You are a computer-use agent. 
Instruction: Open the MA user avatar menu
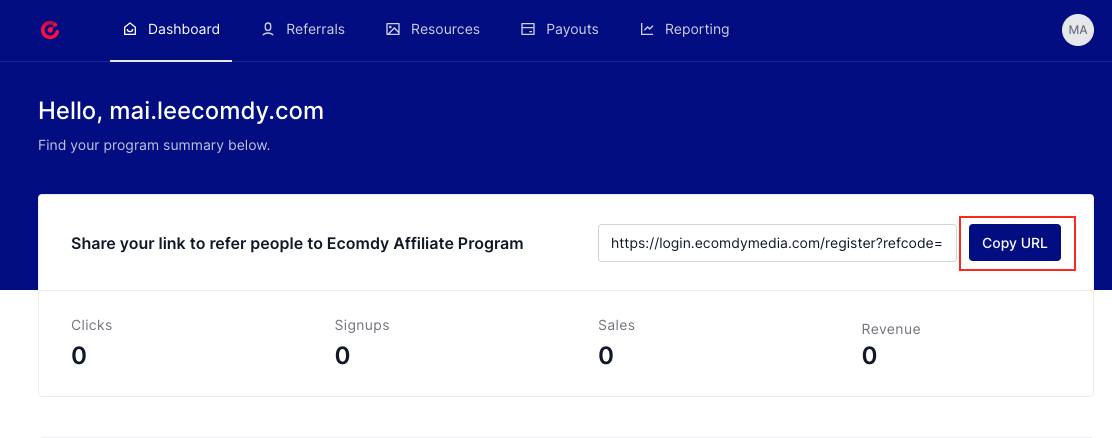[1077, 30]
